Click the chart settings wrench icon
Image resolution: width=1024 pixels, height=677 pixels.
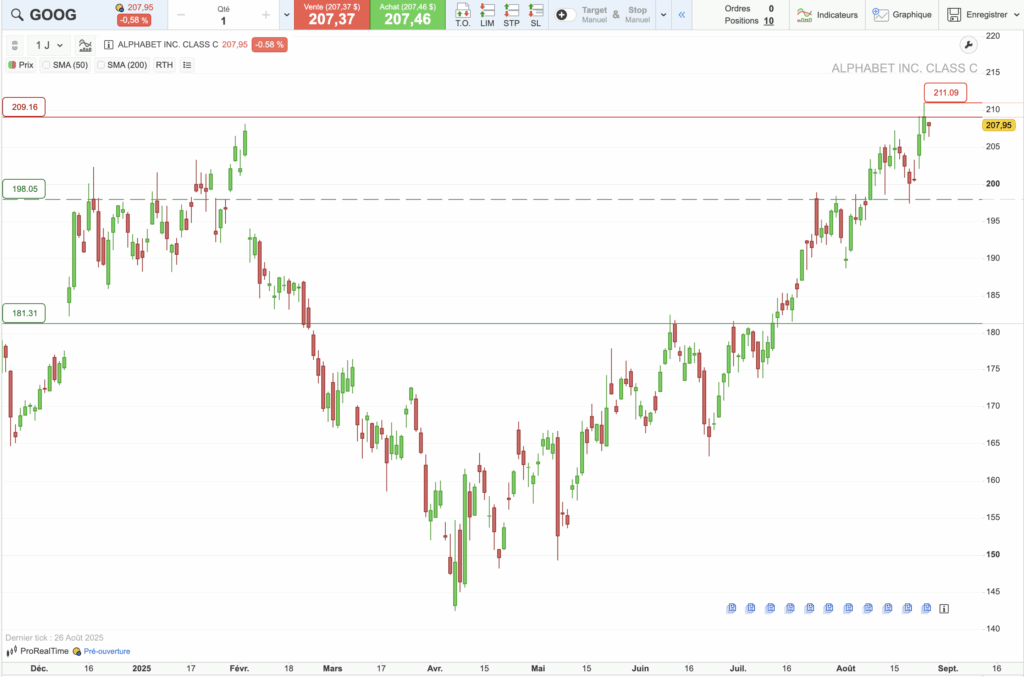[968, 45]
